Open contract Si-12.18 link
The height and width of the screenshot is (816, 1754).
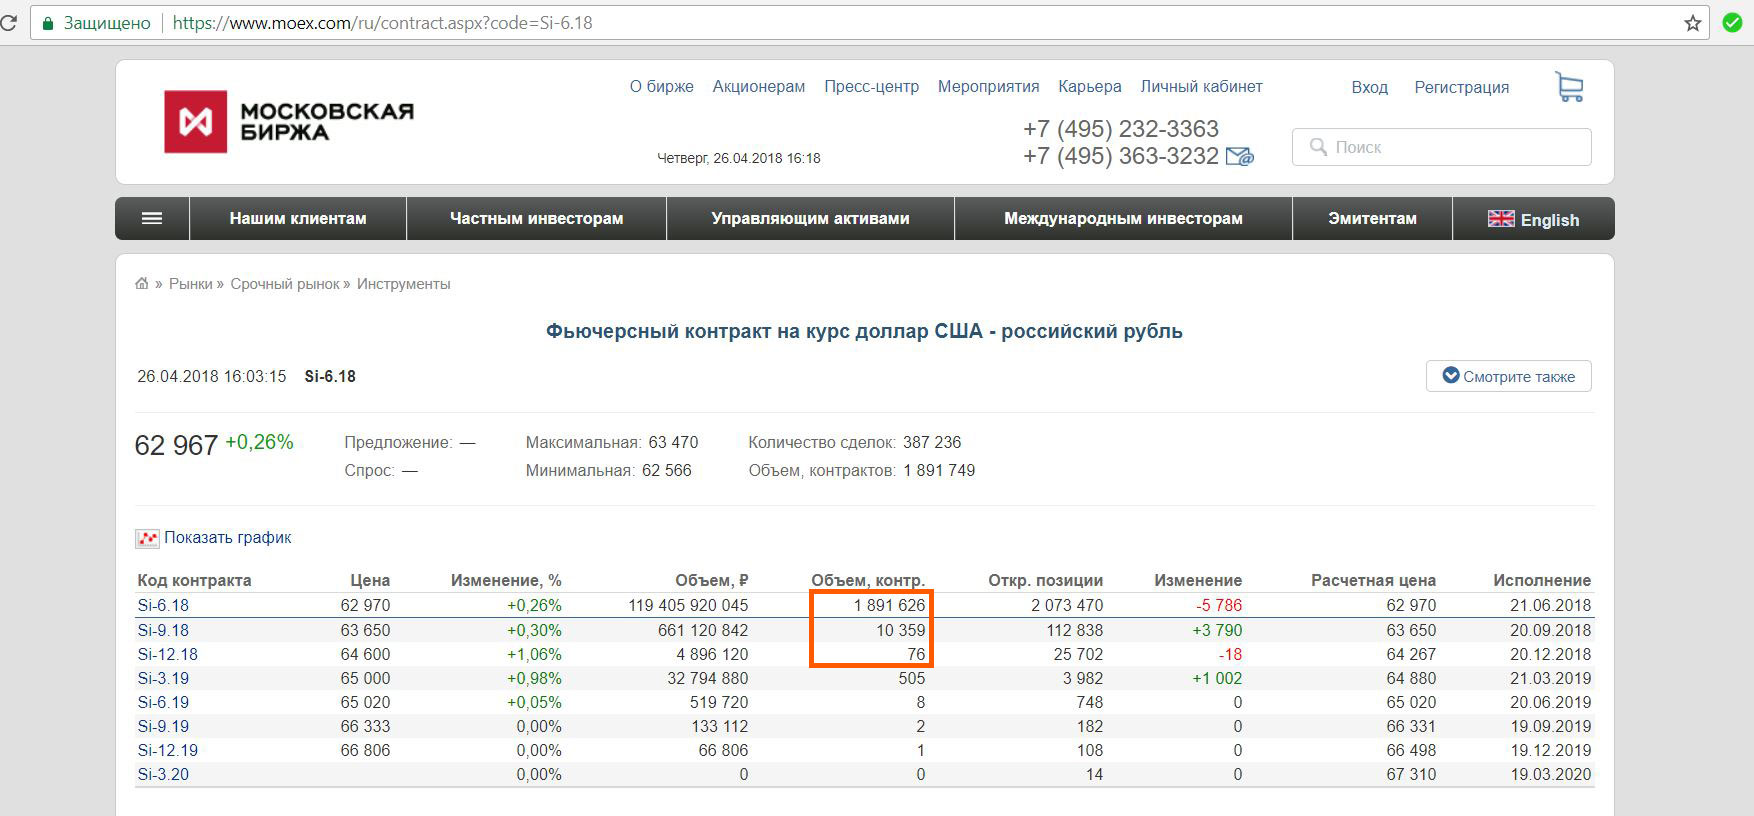167,654
